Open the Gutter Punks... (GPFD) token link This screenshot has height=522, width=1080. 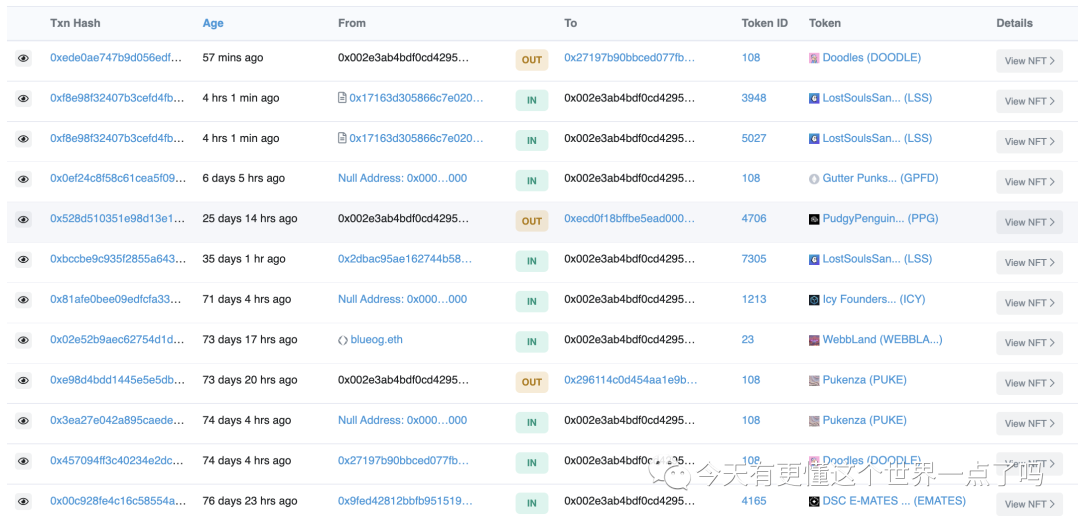click(880, 178)
